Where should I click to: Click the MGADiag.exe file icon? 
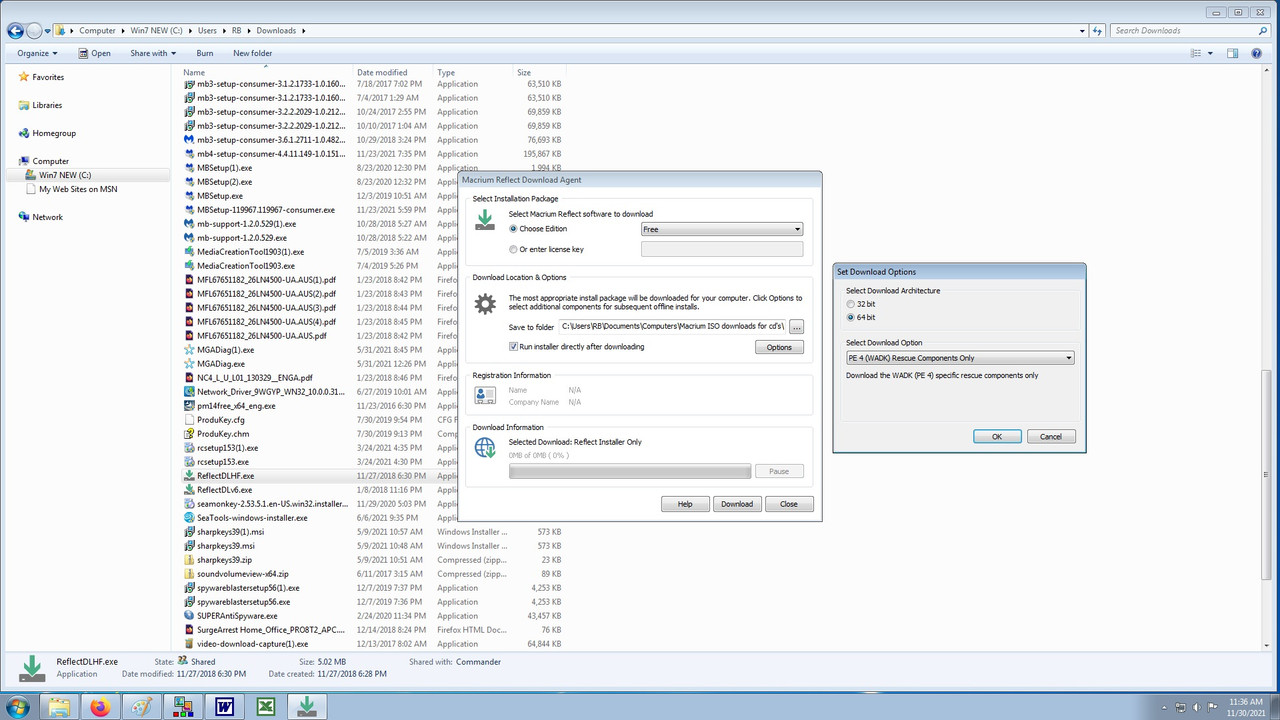(x=189, y=364)
